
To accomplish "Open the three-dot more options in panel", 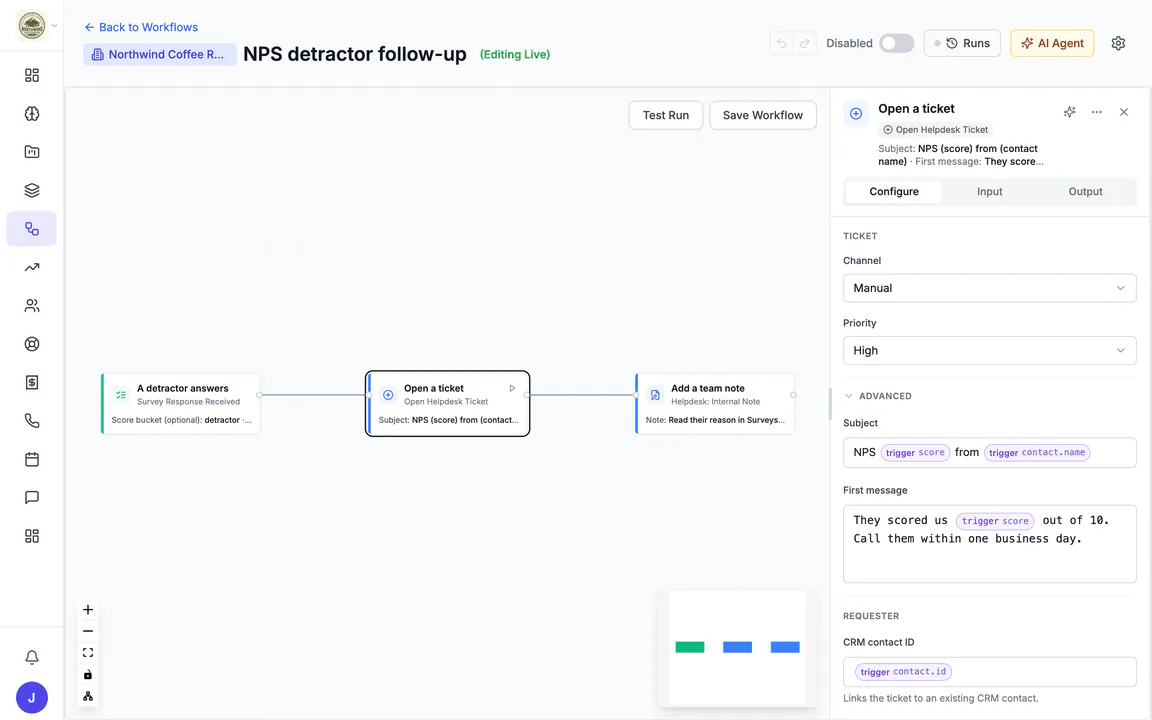I will (x=1097, y=112).
